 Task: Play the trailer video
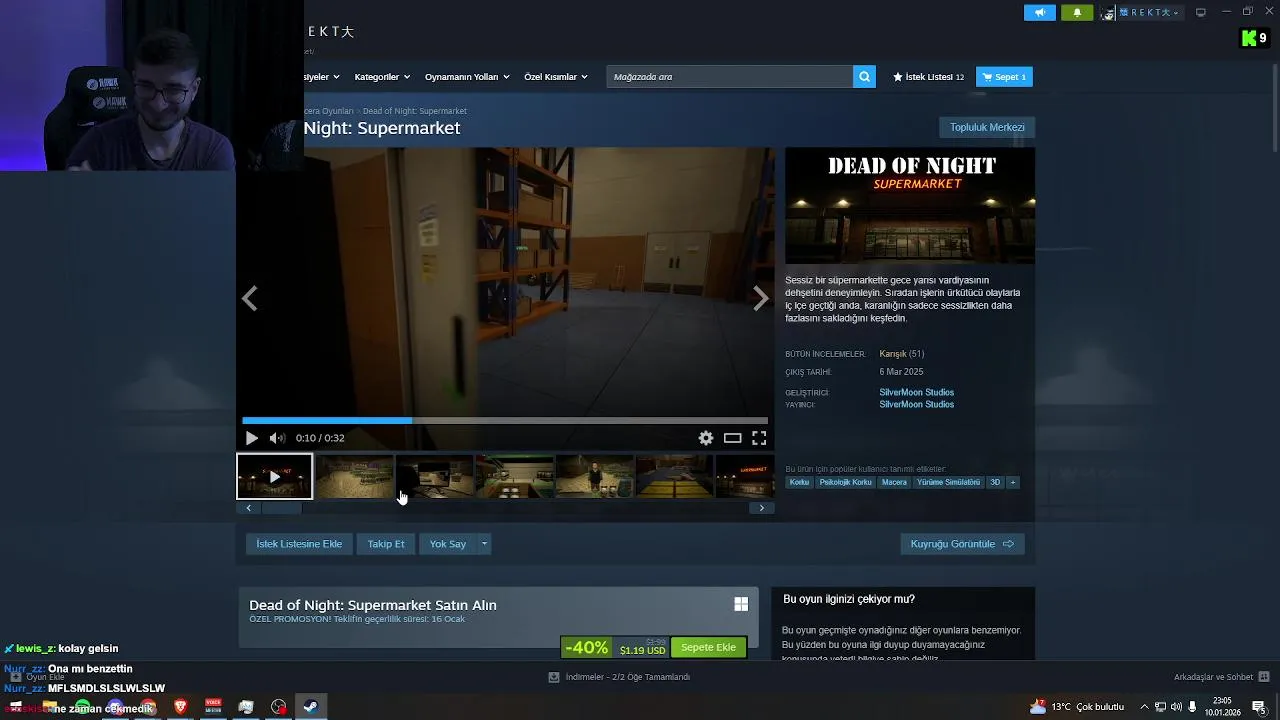pos(252,438)
